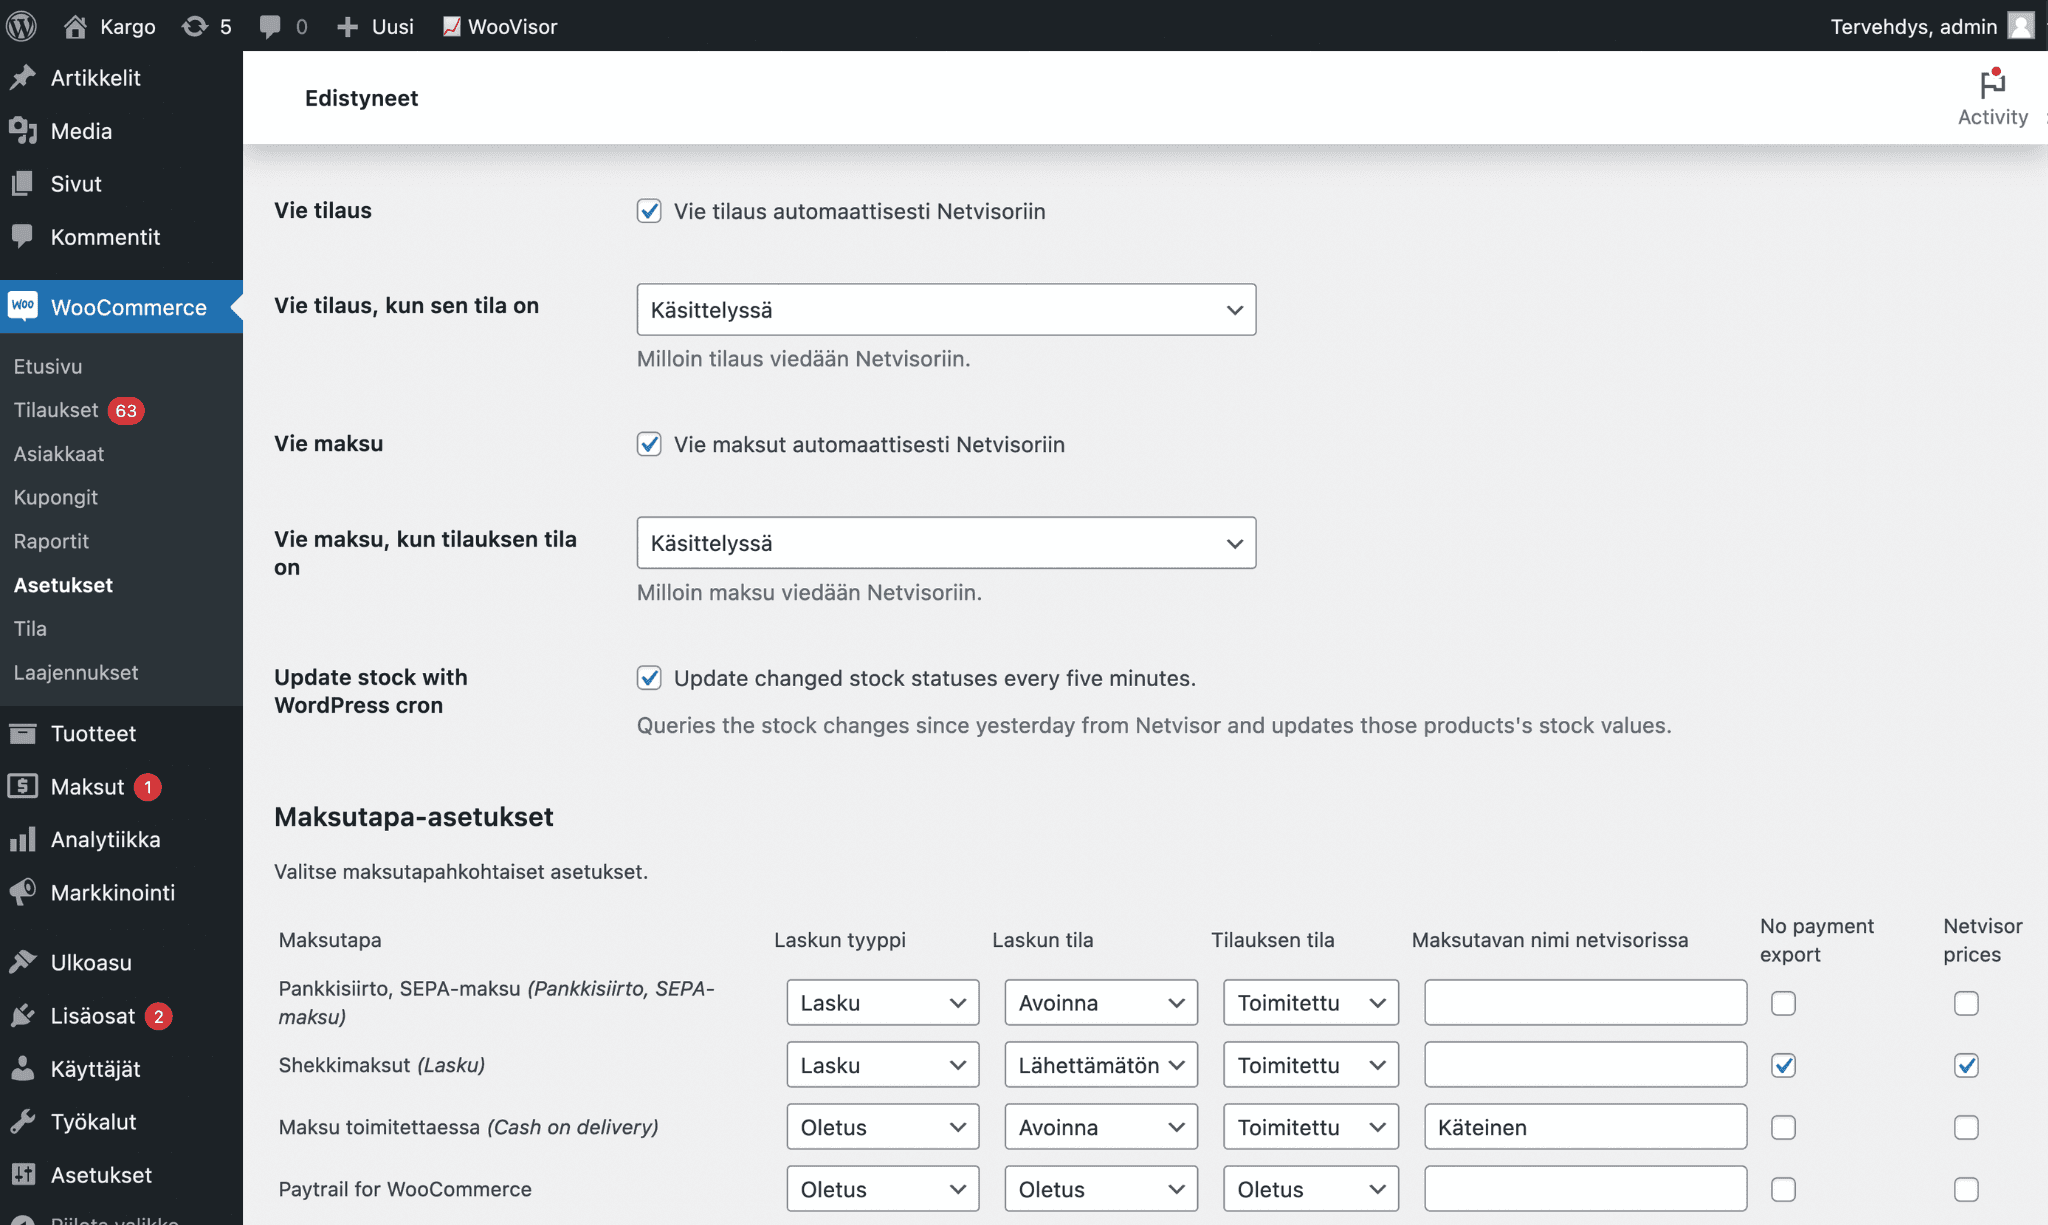Screen dimensions: 2048x1225
Task: Expand Laskun tila dropdown for Shekkimaksut
Action: coord(1100,1065)
